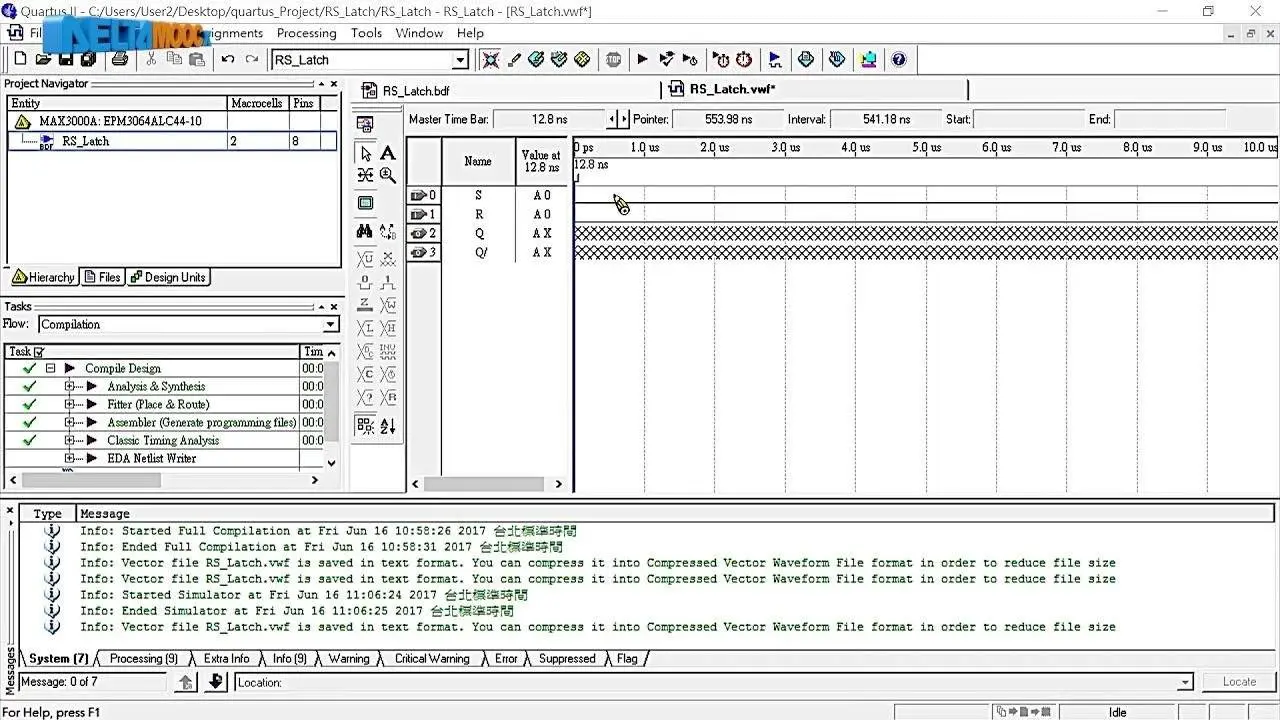Image resolution: width=1280 pixels, height=720 pixels.
Task: Collapse the Compile Design task
Action: point(50,368)
